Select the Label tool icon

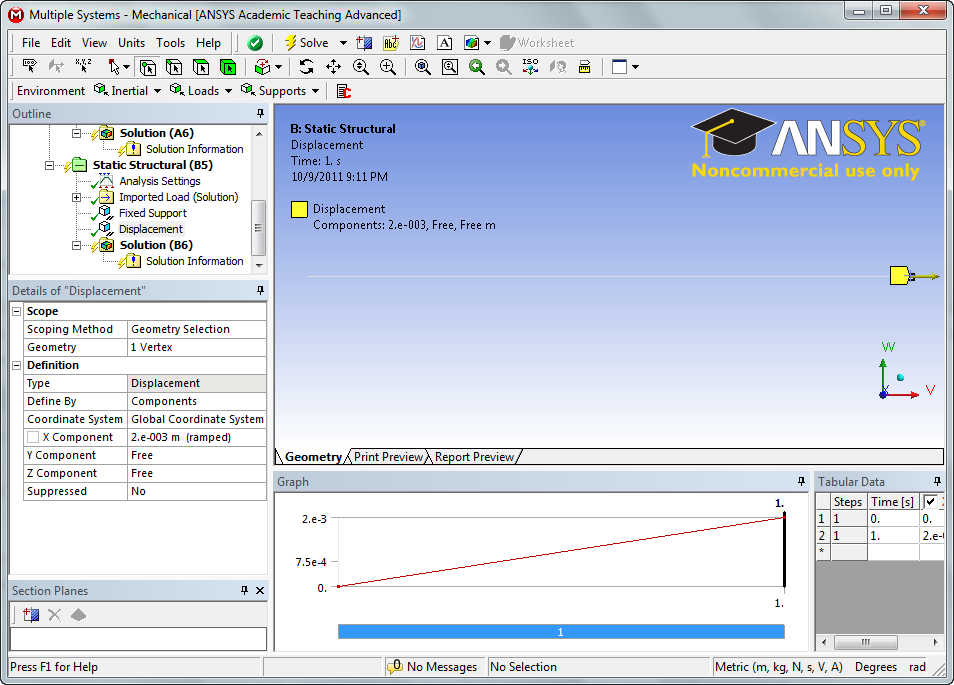tap(29, 66)
